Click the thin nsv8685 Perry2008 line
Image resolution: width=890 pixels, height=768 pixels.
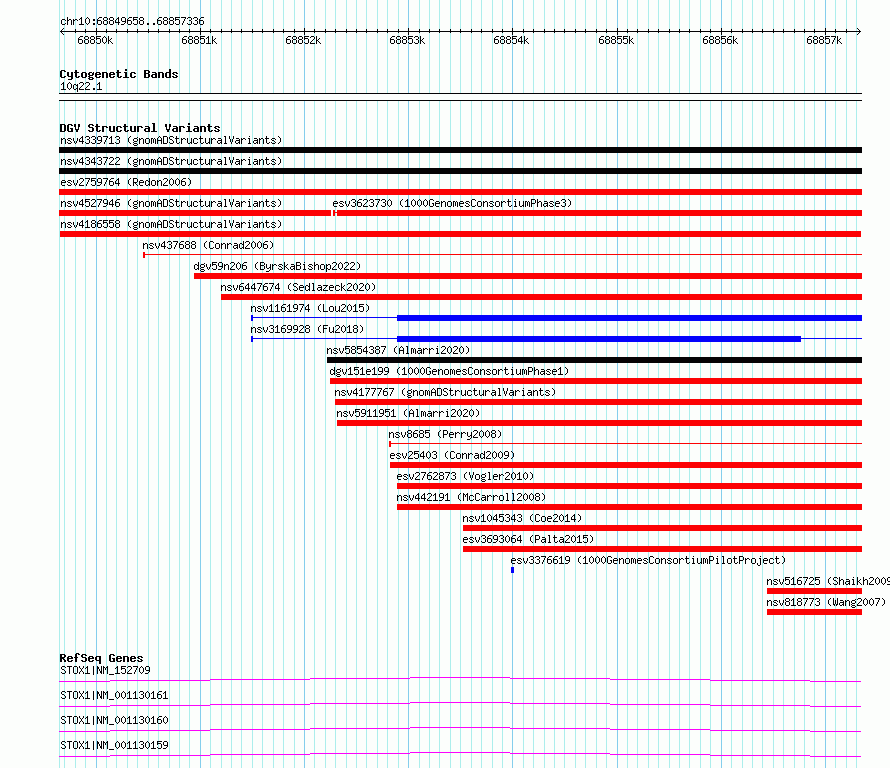[625, 444]
